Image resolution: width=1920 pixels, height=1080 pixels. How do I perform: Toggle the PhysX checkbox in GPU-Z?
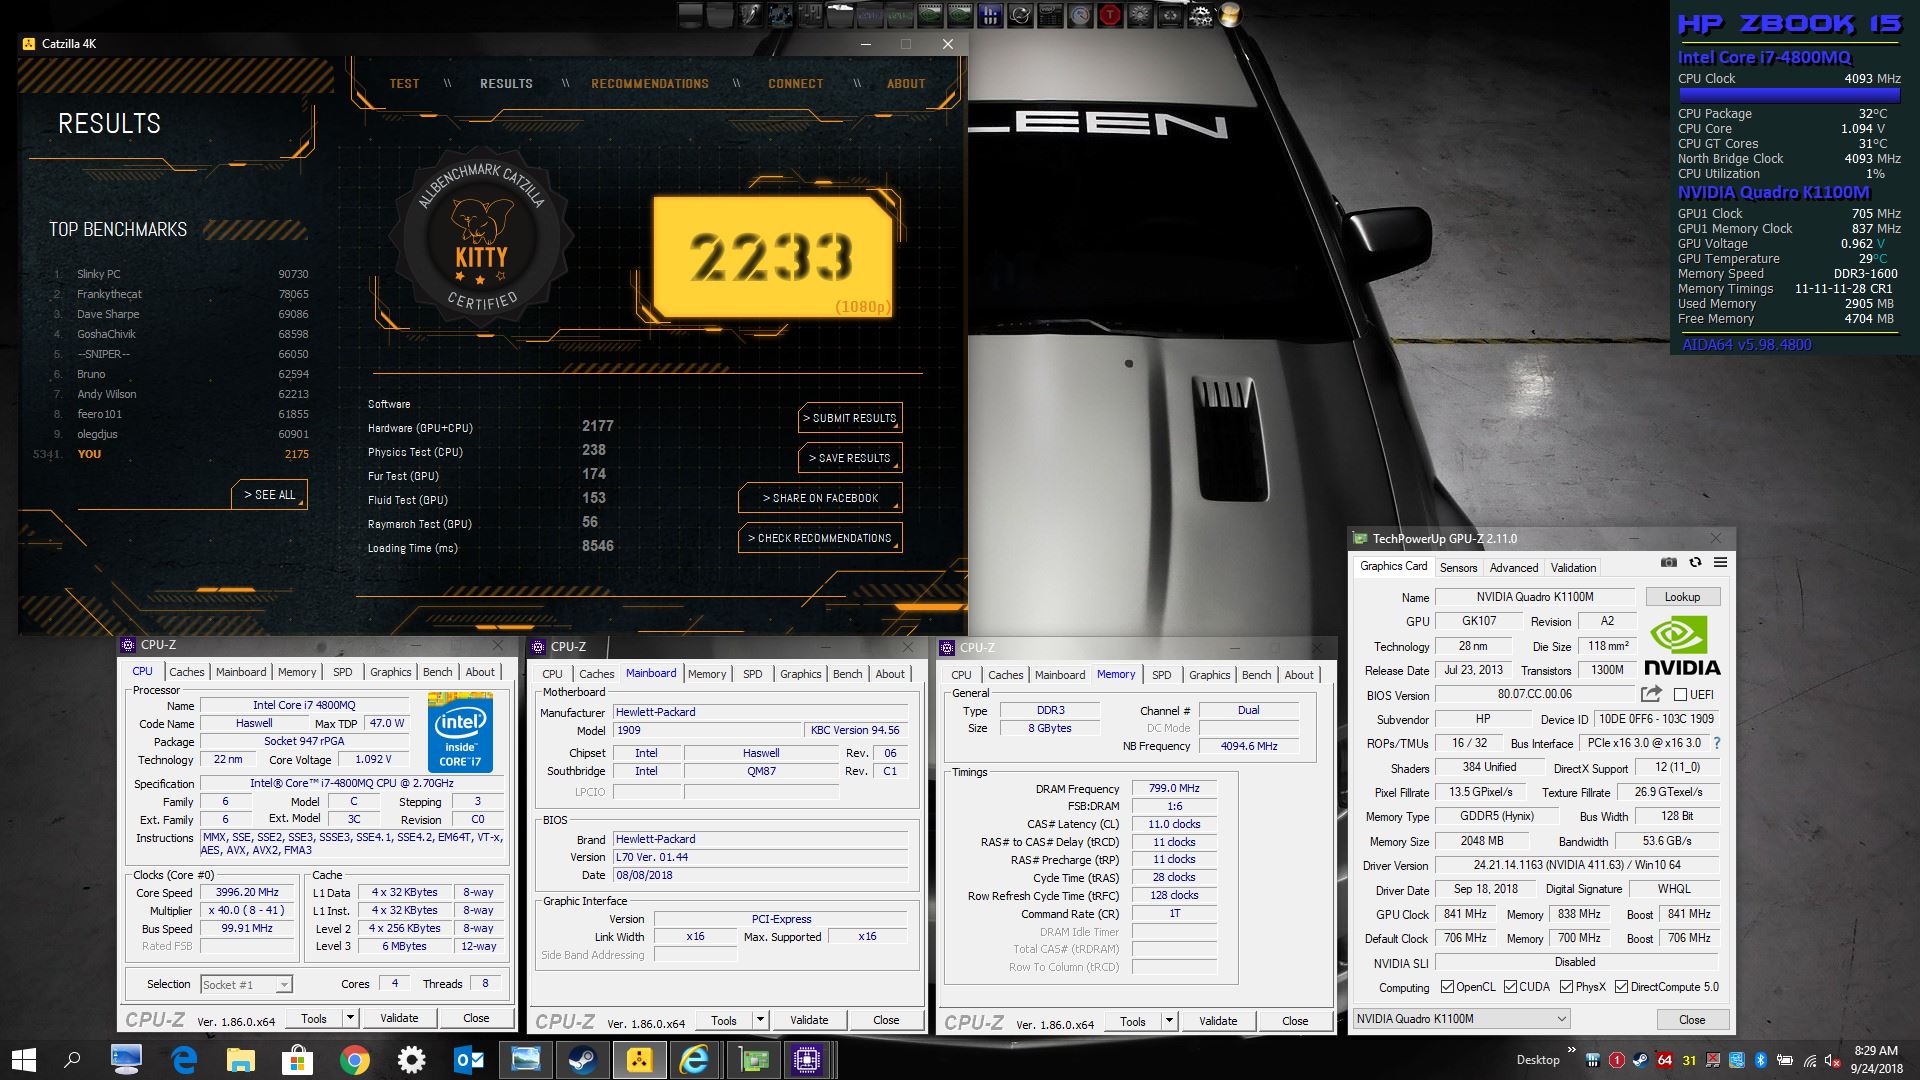click(x=1566, y=987)
